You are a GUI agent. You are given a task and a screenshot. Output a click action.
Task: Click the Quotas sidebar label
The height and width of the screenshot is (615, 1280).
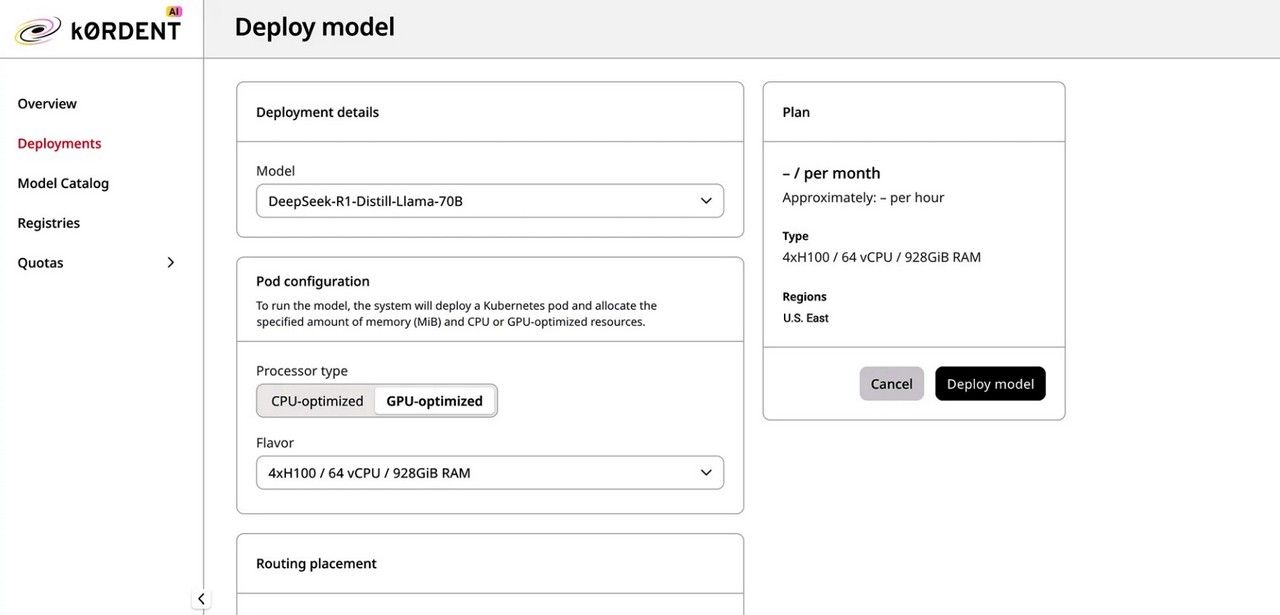[x=40, y=263]
